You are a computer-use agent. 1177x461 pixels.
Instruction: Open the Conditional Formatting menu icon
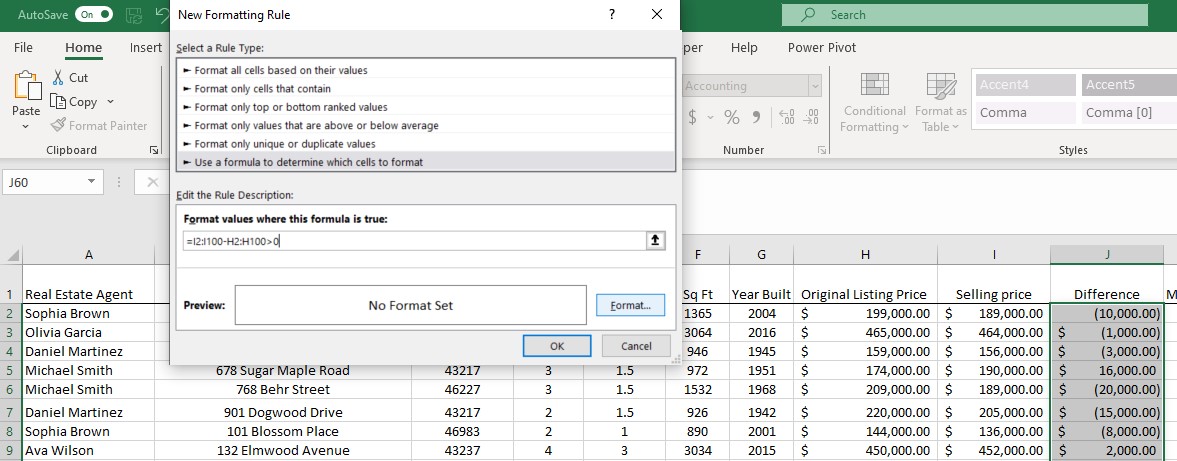874,85
